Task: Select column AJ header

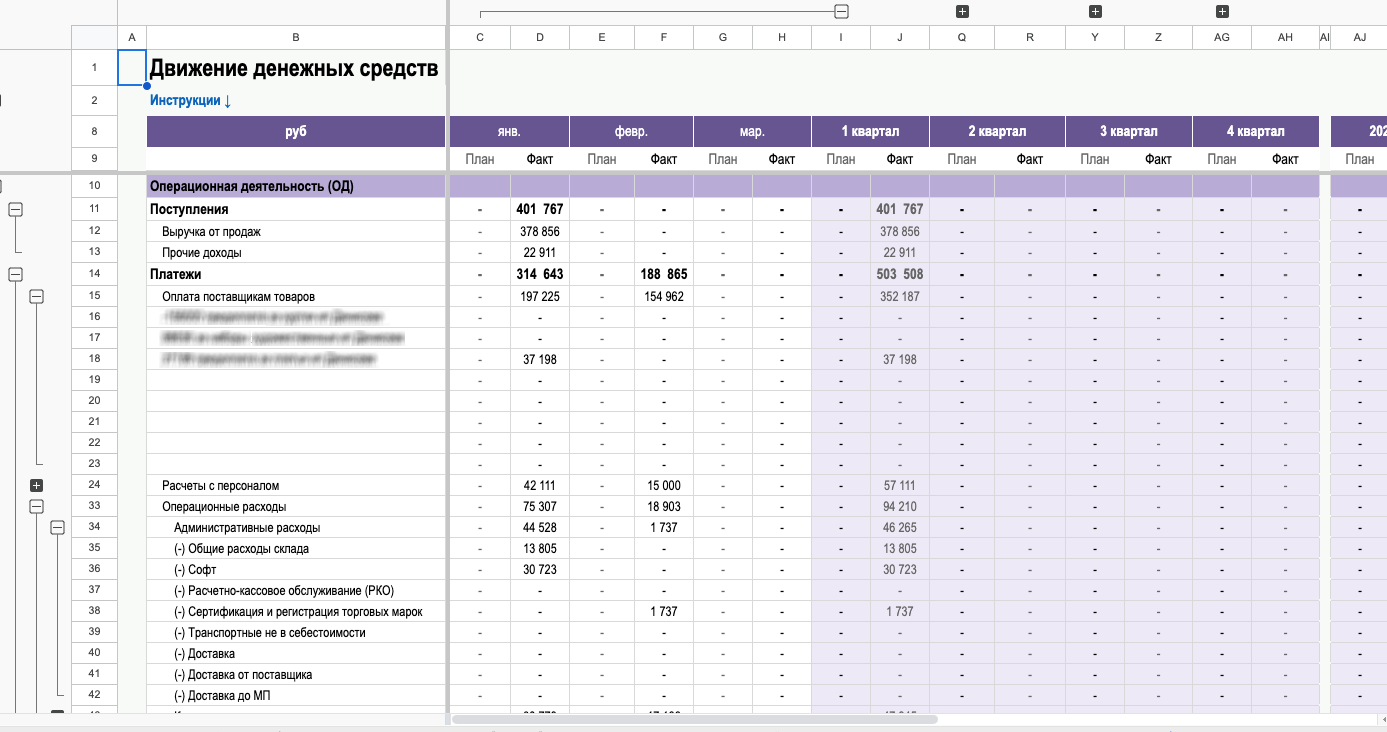Action: coord(1359,37)
